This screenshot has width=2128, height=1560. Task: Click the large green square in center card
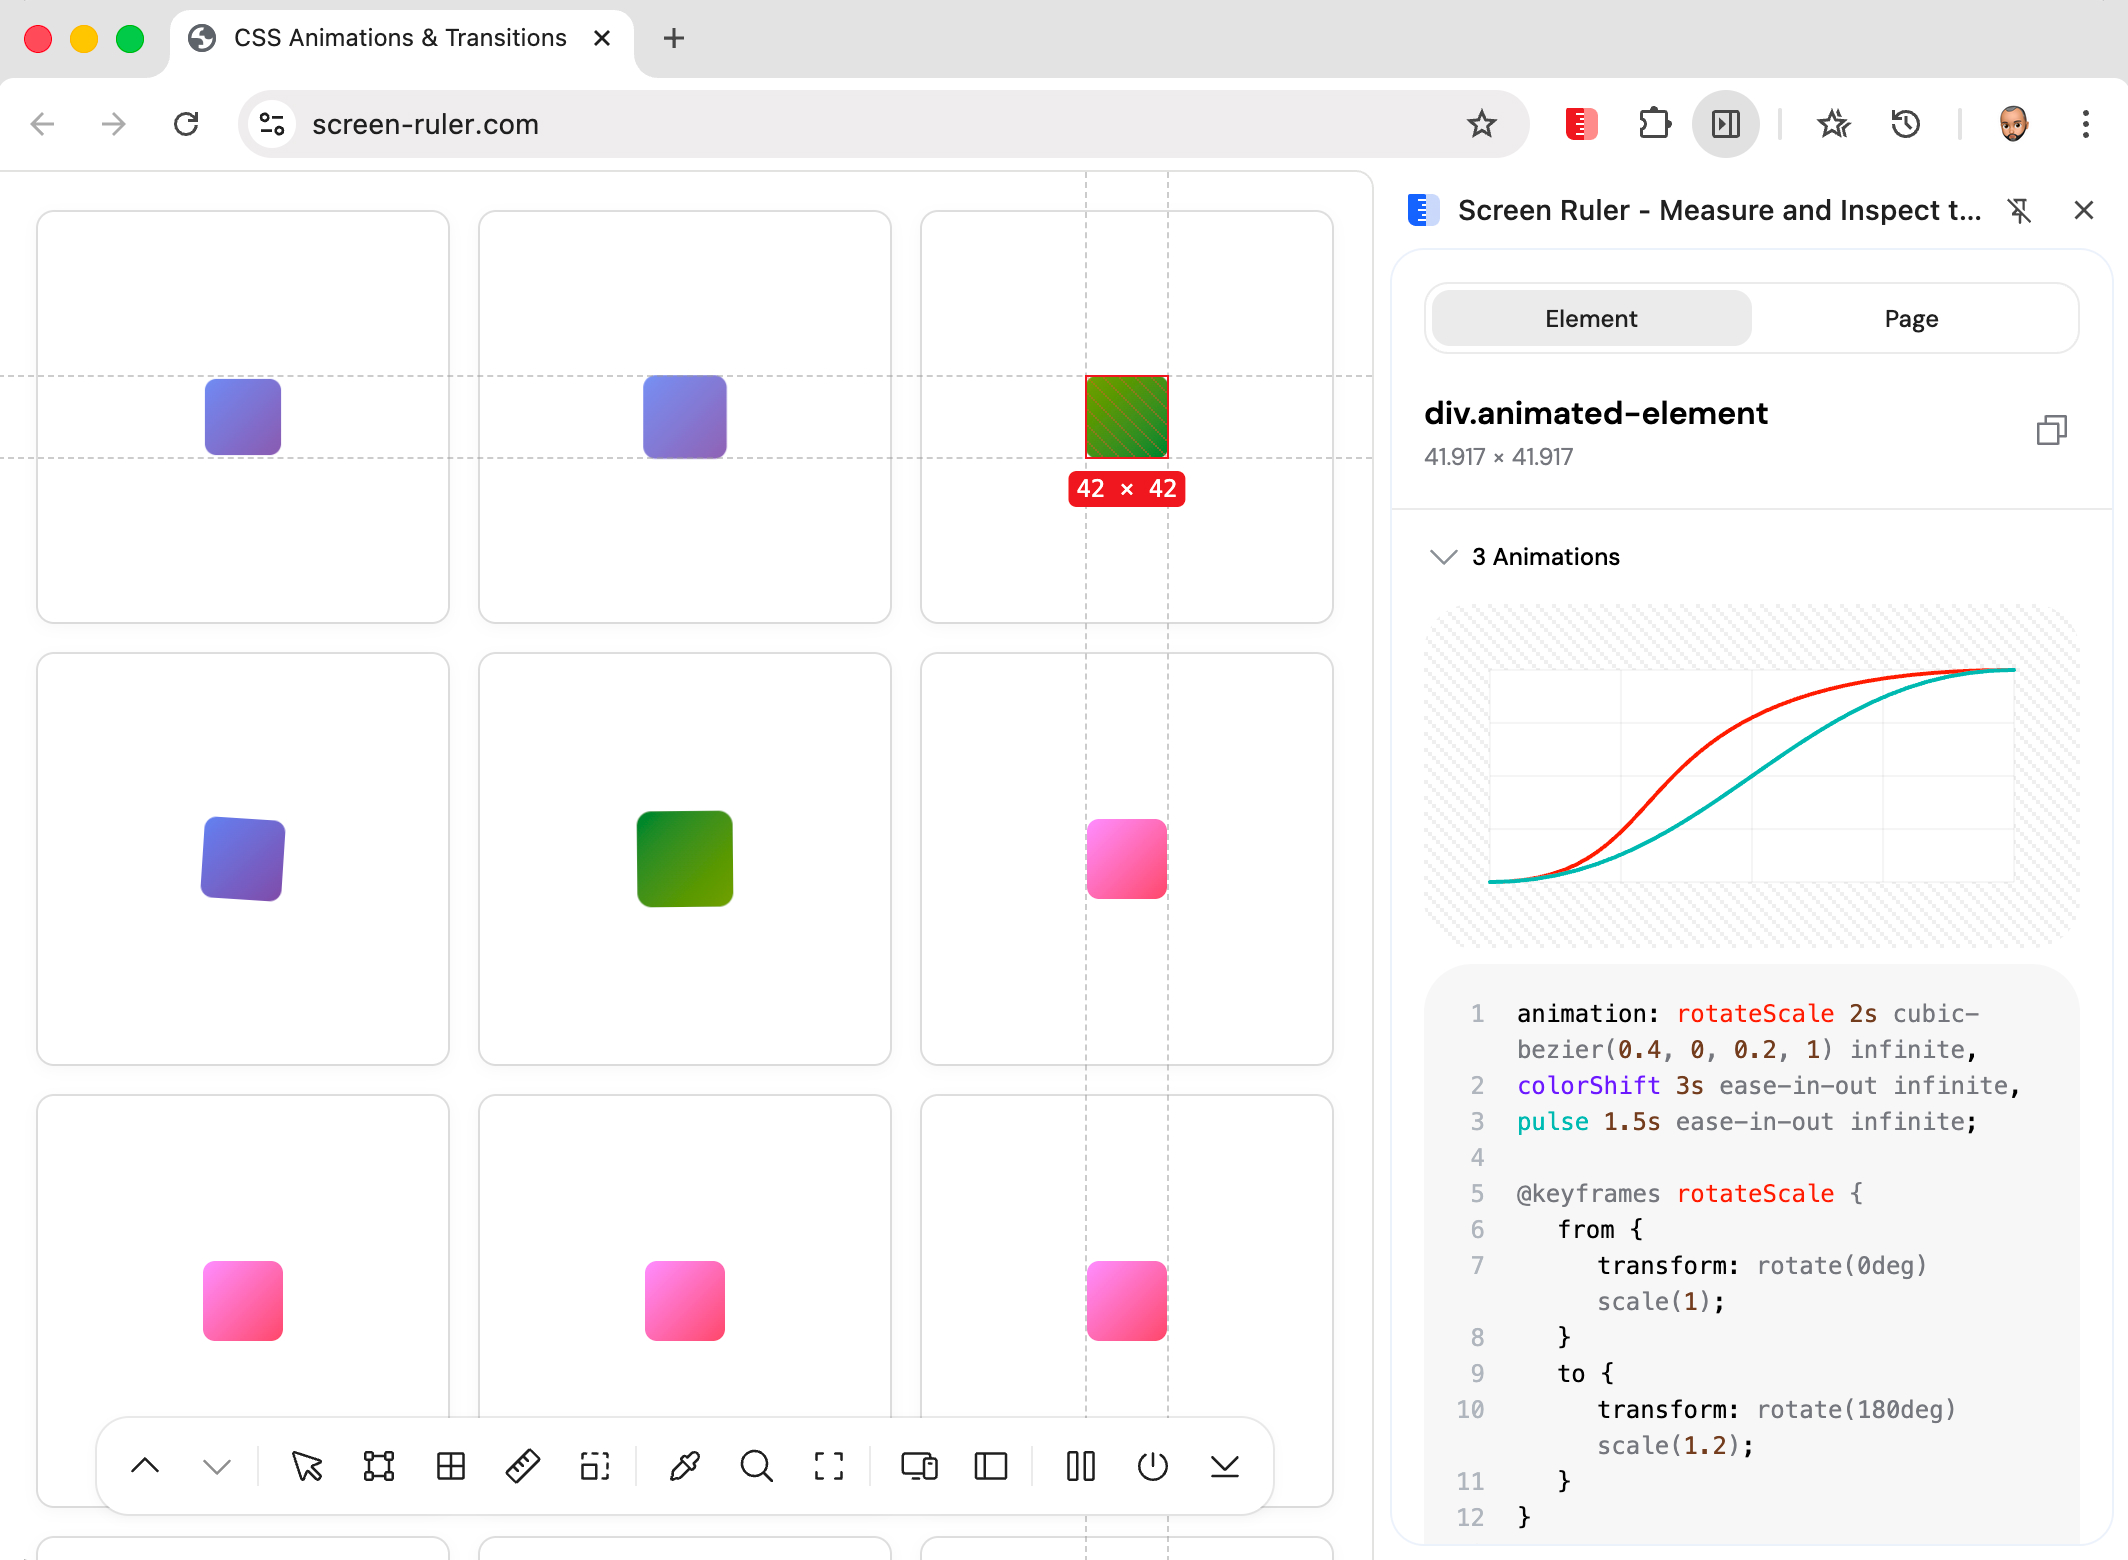pos(685,859)
